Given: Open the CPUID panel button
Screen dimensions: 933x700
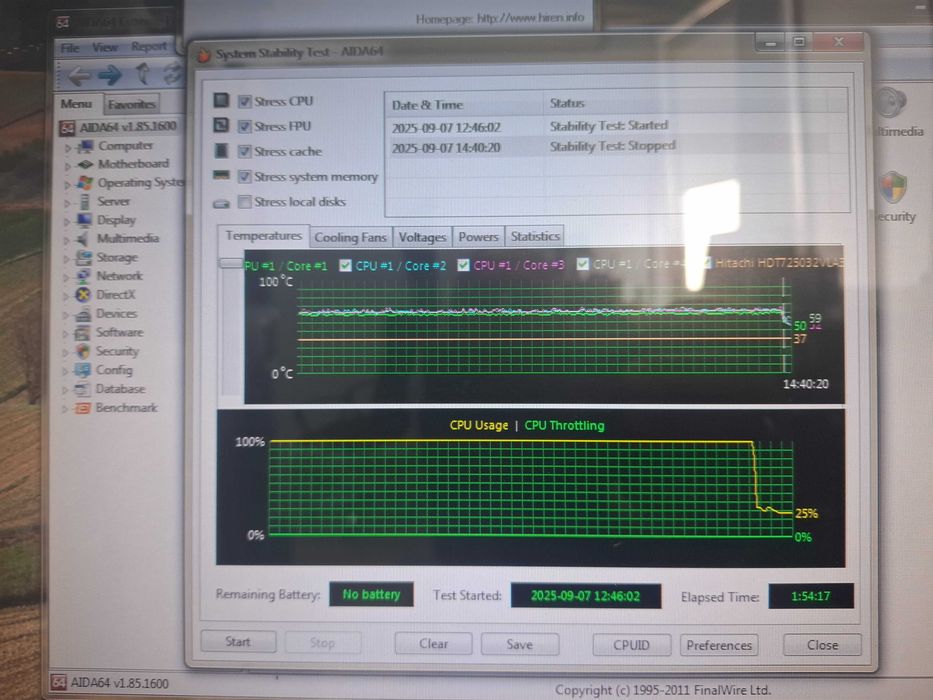Looking at the screenshot, I should [631, 645].
